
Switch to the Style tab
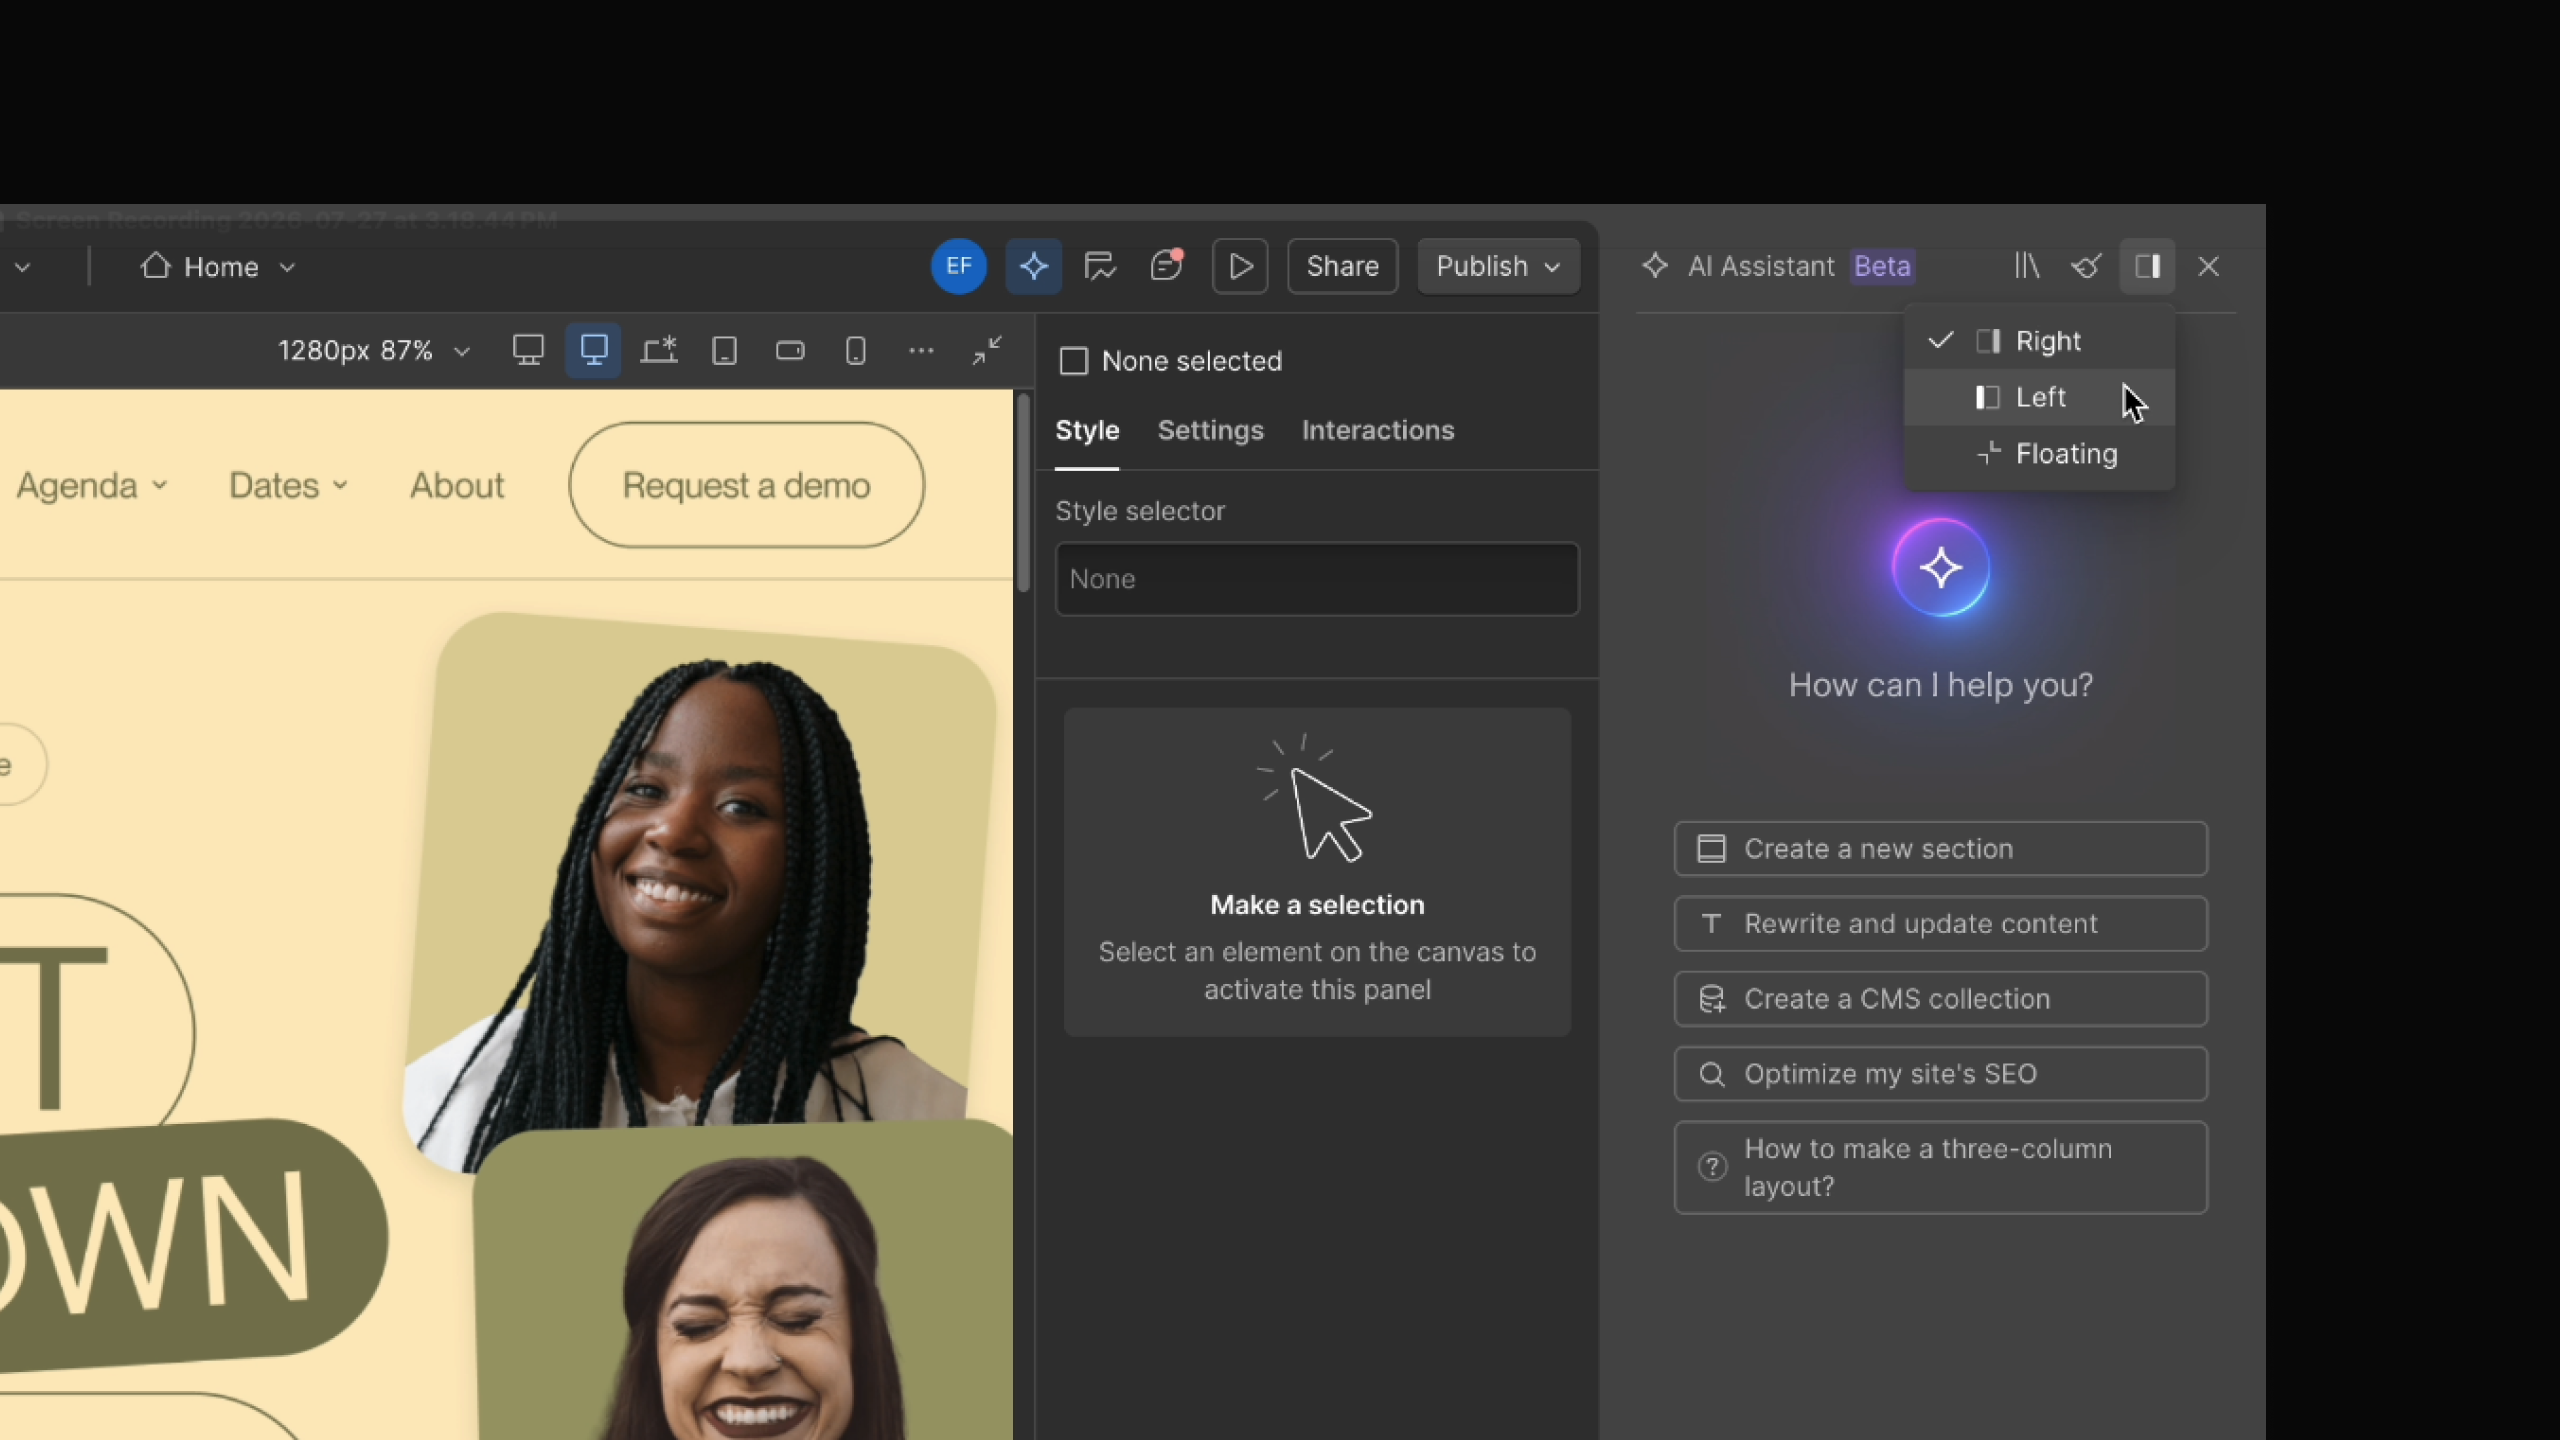point(1087,431)
